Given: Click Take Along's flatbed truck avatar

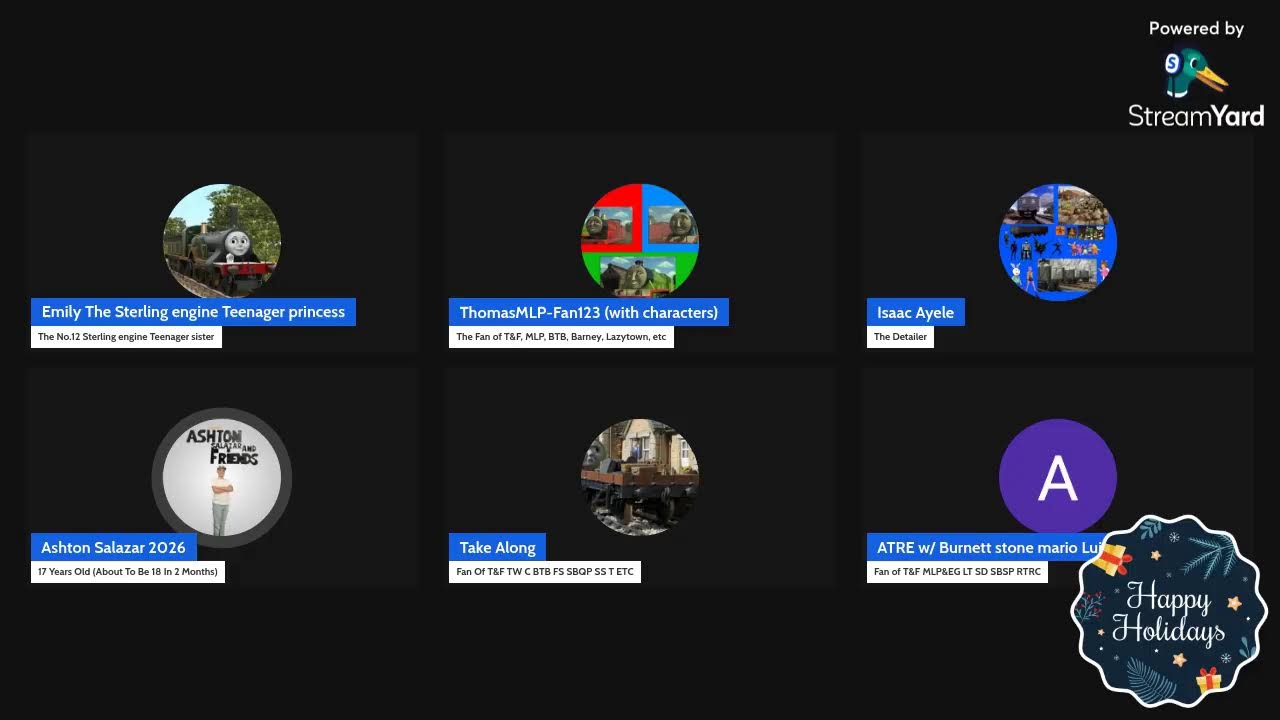Looking at the screenshot, I should click(640, 478).
